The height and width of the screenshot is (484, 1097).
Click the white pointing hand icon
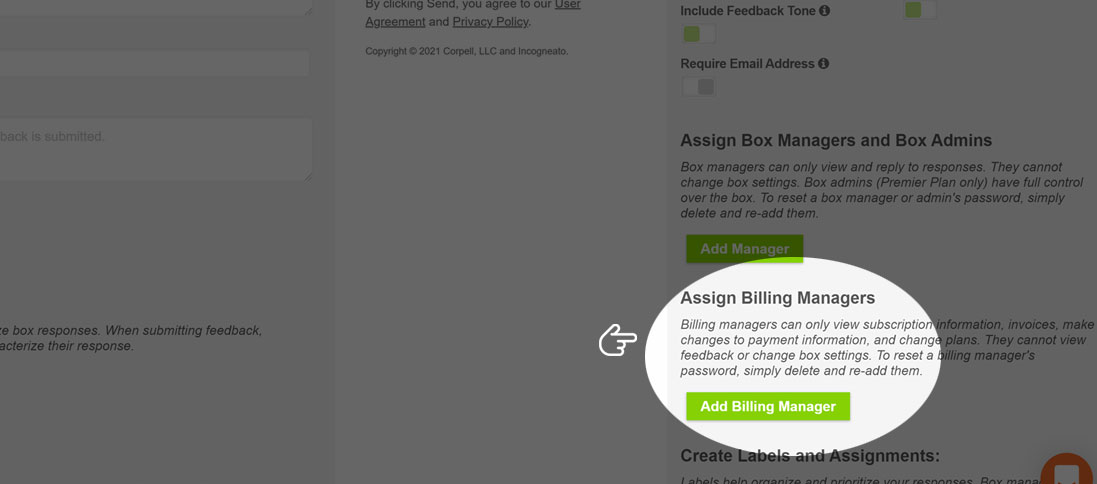click(618, 340)
